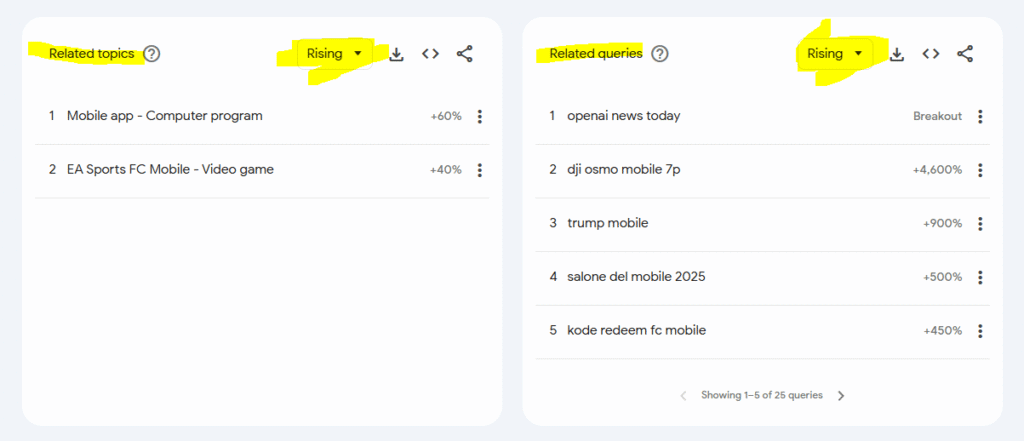This screenshot has height=441, width=1024.
Task: Get embed code for Related topics
Action: 430,54
